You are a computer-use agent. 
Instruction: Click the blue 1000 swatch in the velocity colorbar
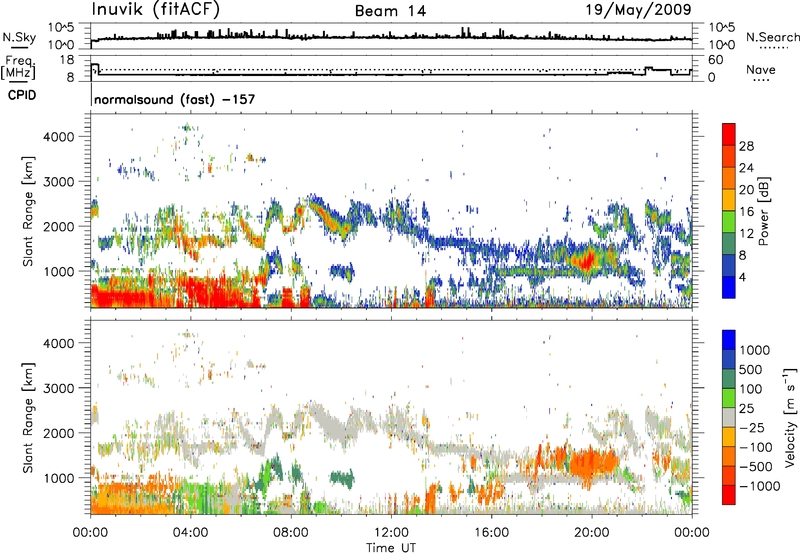[x=729, y=340]
